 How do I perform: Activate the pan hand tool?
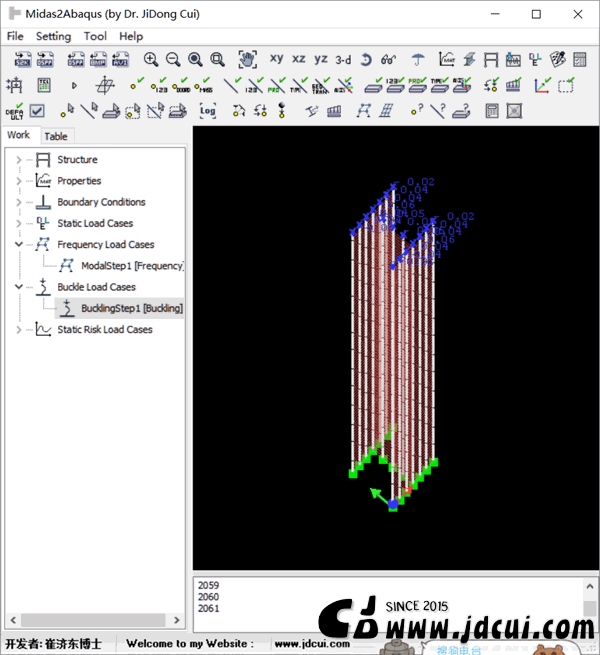click(247, 59)
